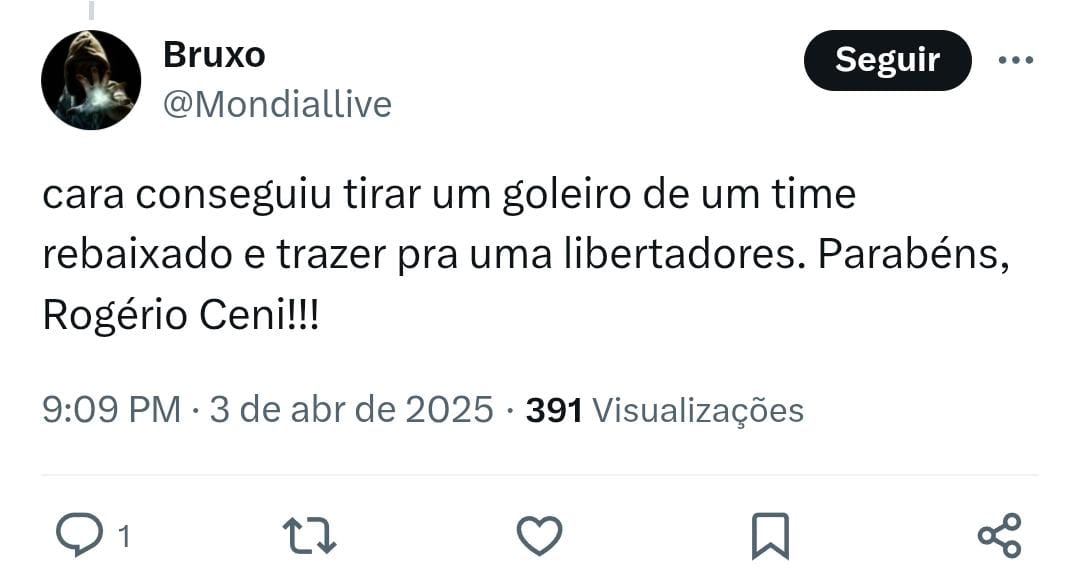1080x579 pixels.
Task: Visit the @Mondiallive handle link
Action: (278, 105)
